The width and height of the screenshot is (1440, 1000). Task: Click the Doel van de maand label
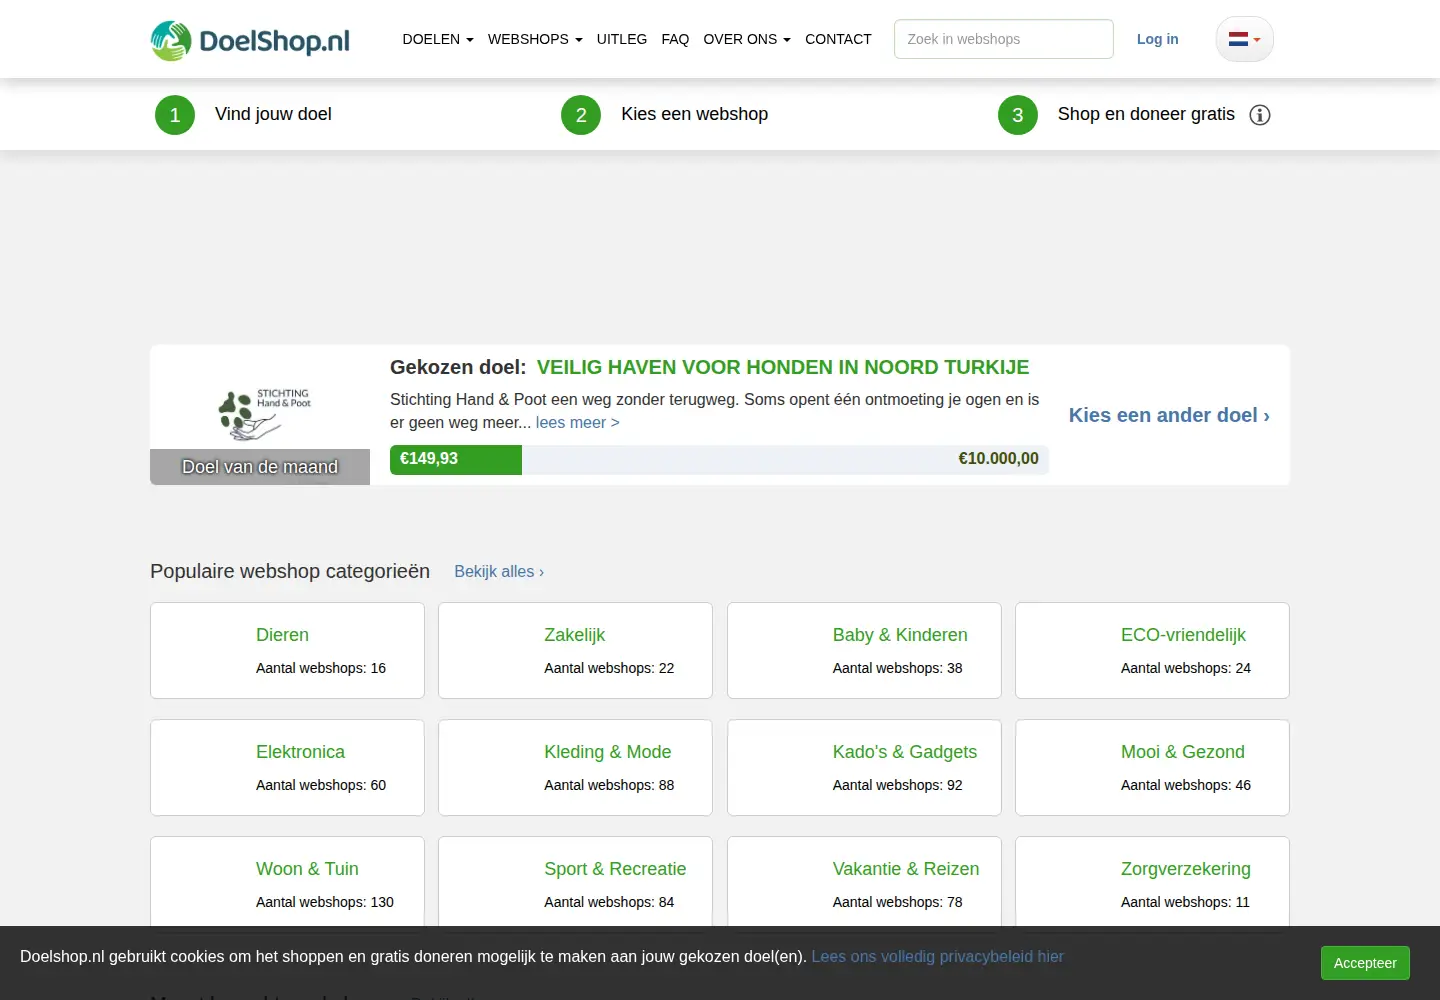[x=260, y=467]
